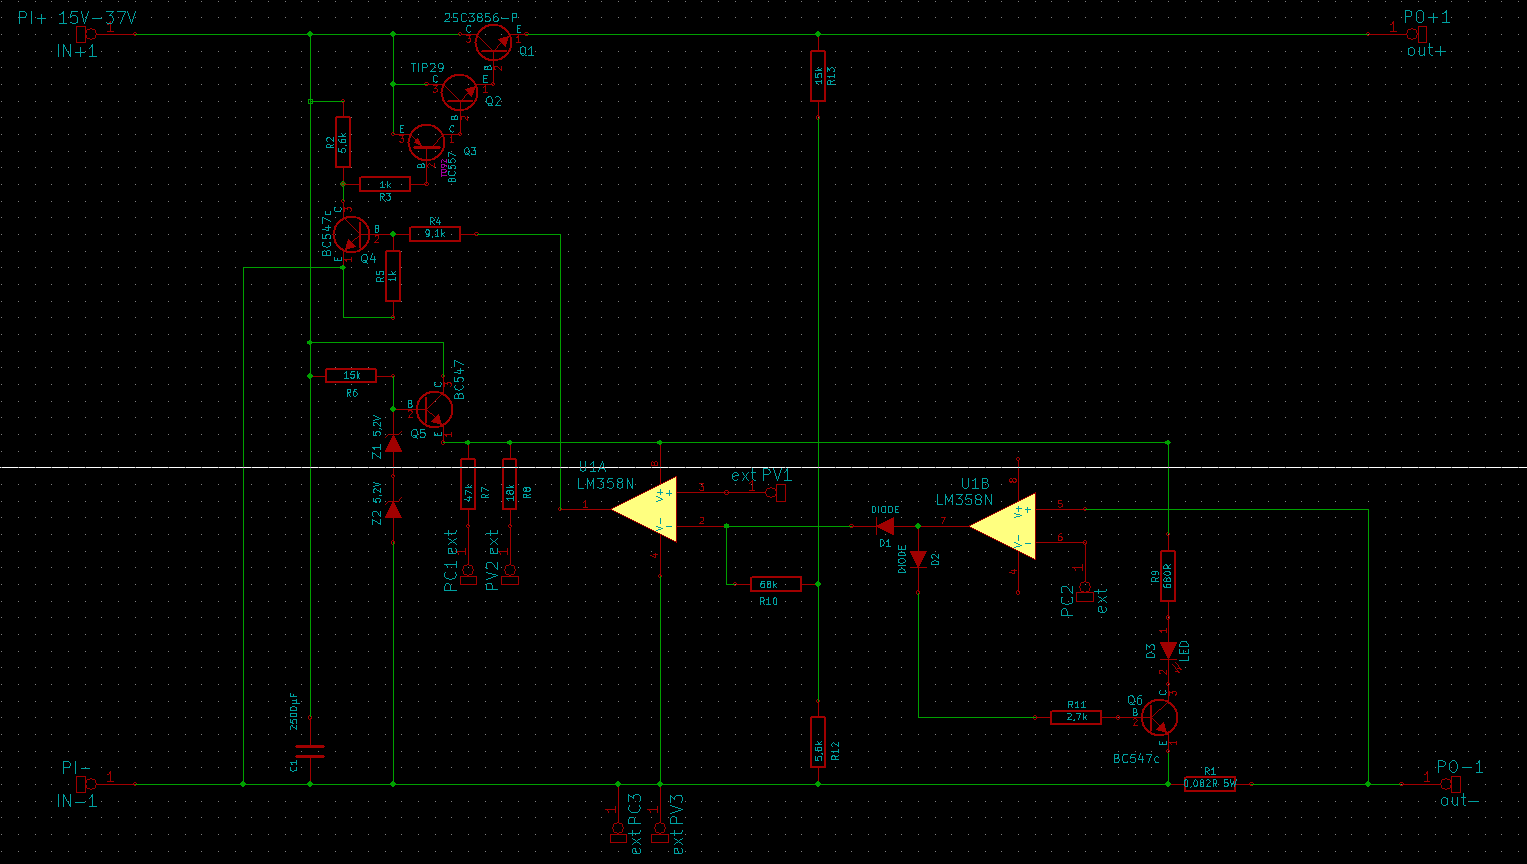Select the BC547c transistor Q4 symbol
The height and width of the screenshot is (864, 1527).
pos(352,234)
